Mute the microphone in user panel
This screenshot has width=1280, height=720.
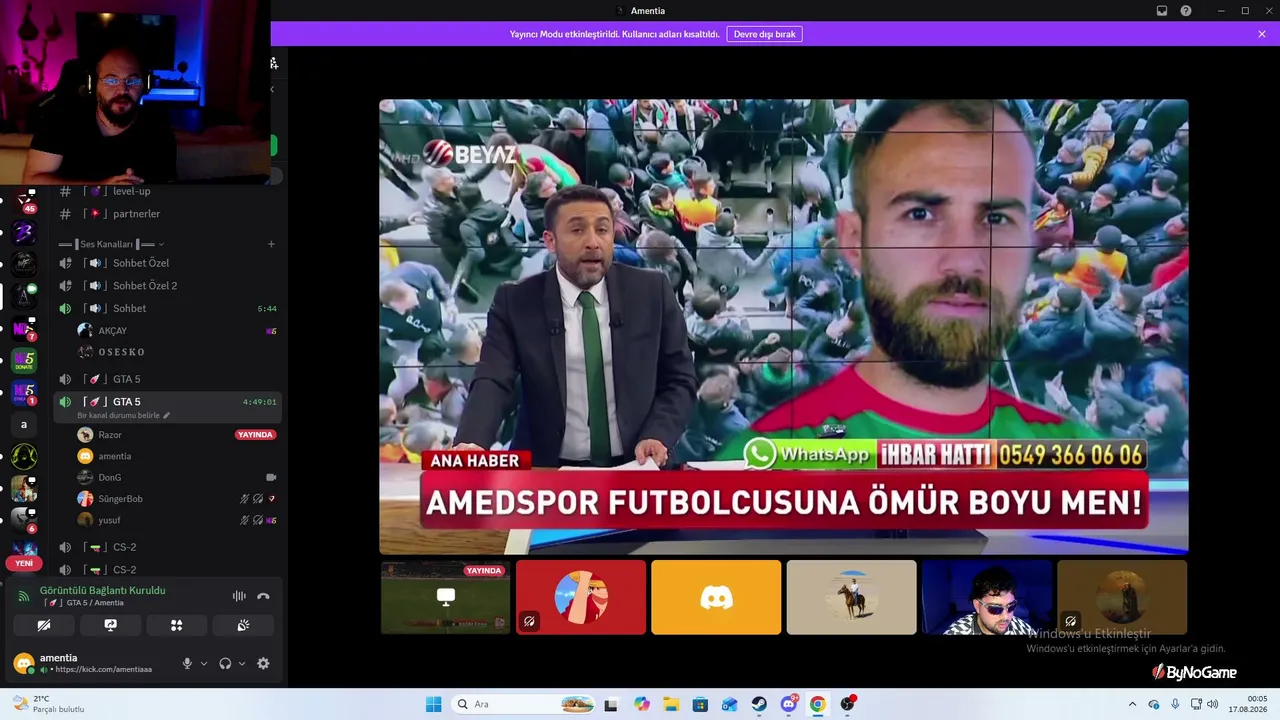(187, 663)
